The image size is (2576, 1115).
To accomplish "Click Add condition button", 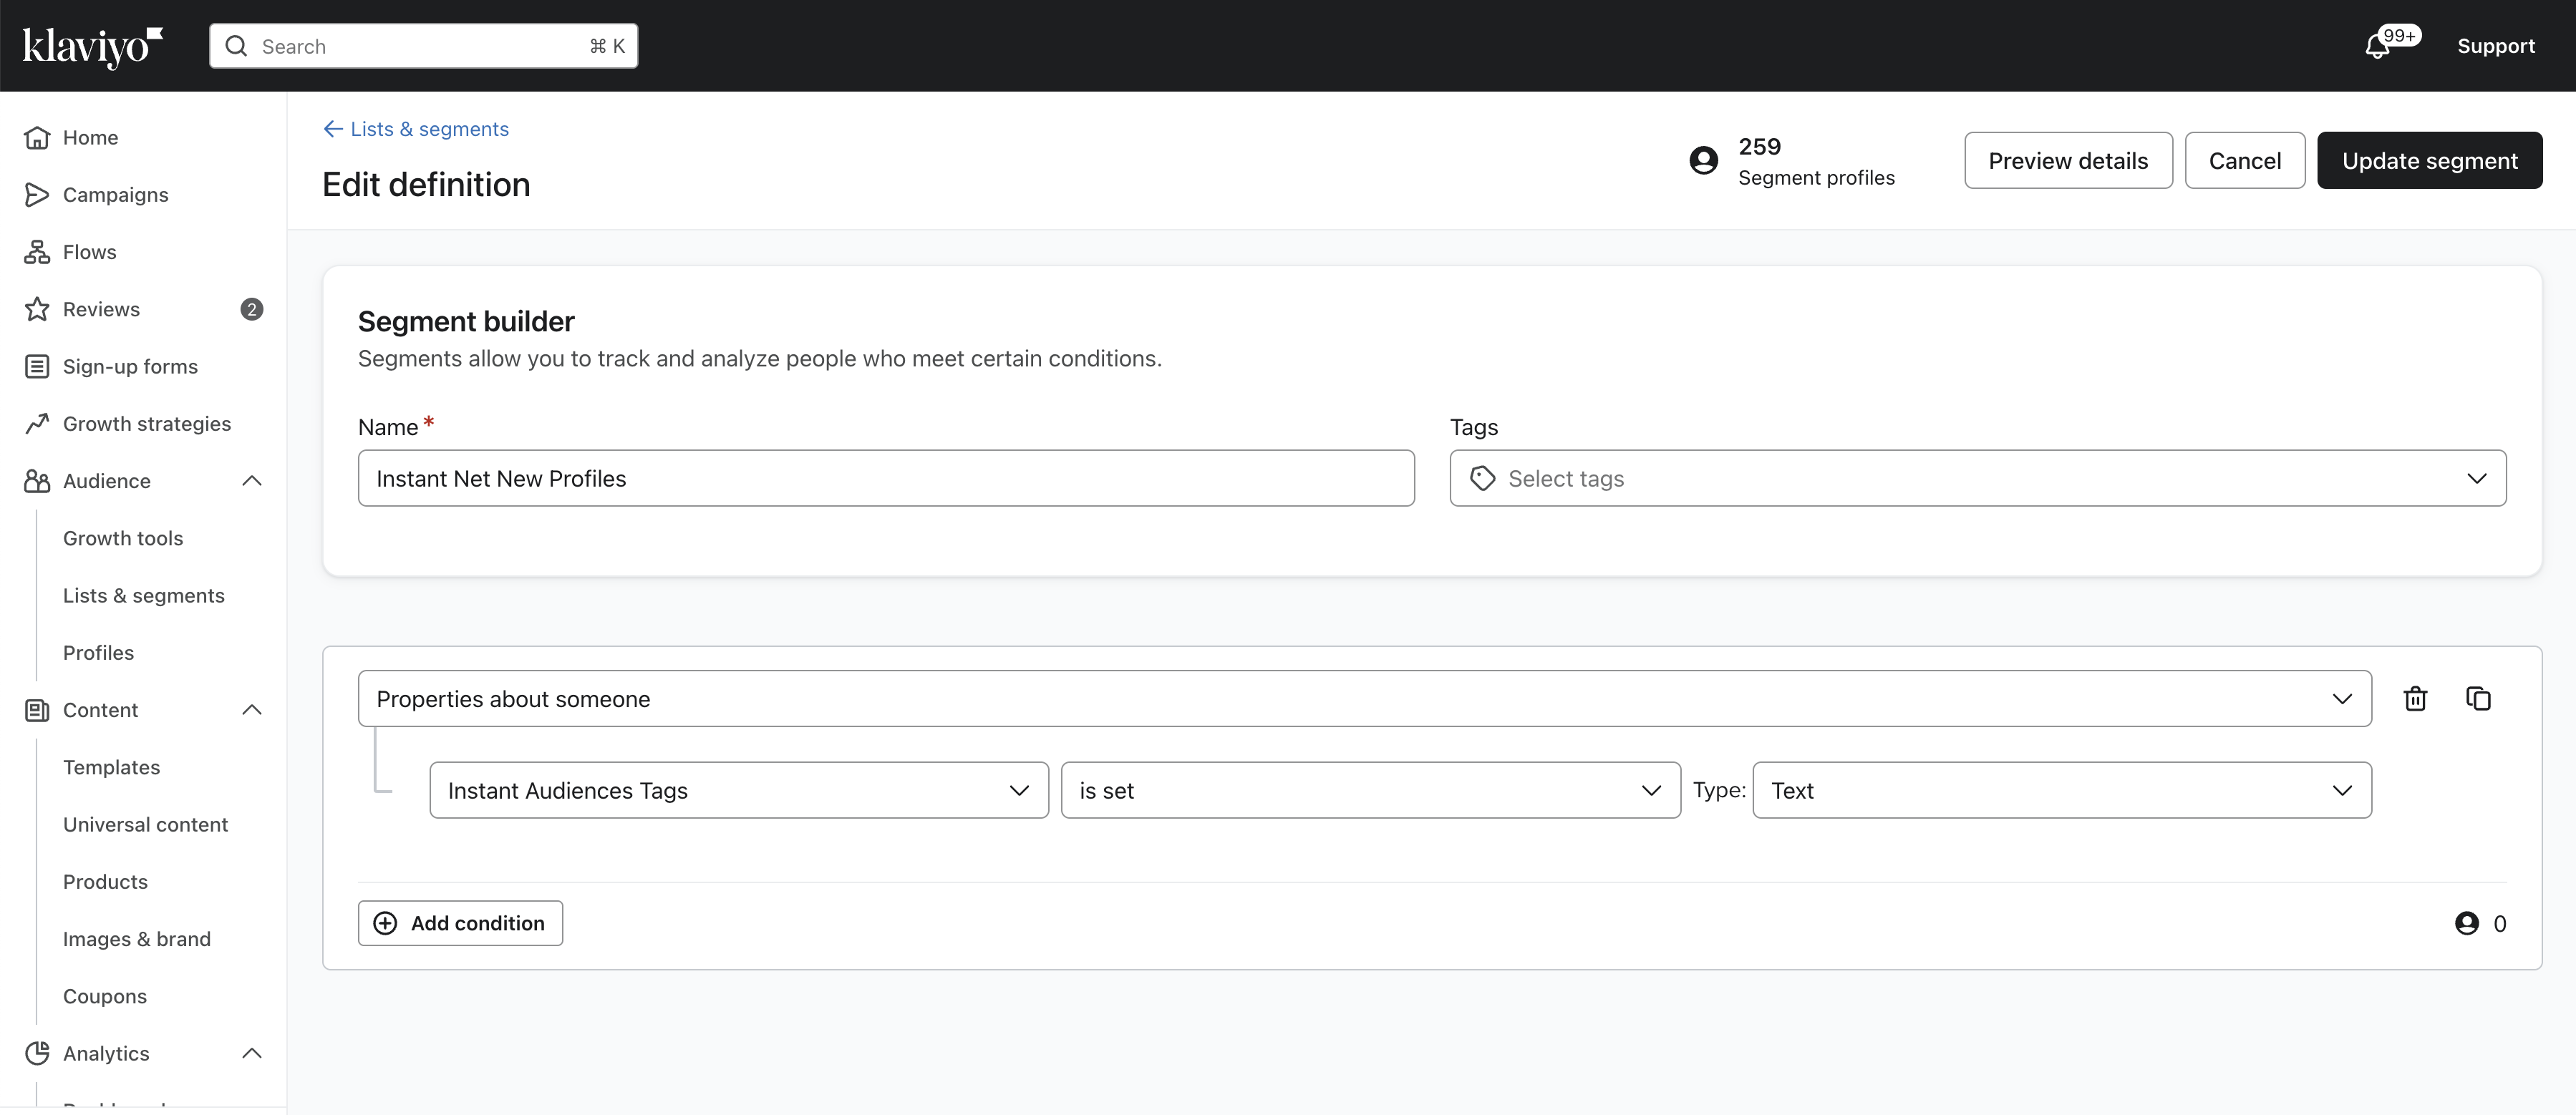I will [460, 923].
